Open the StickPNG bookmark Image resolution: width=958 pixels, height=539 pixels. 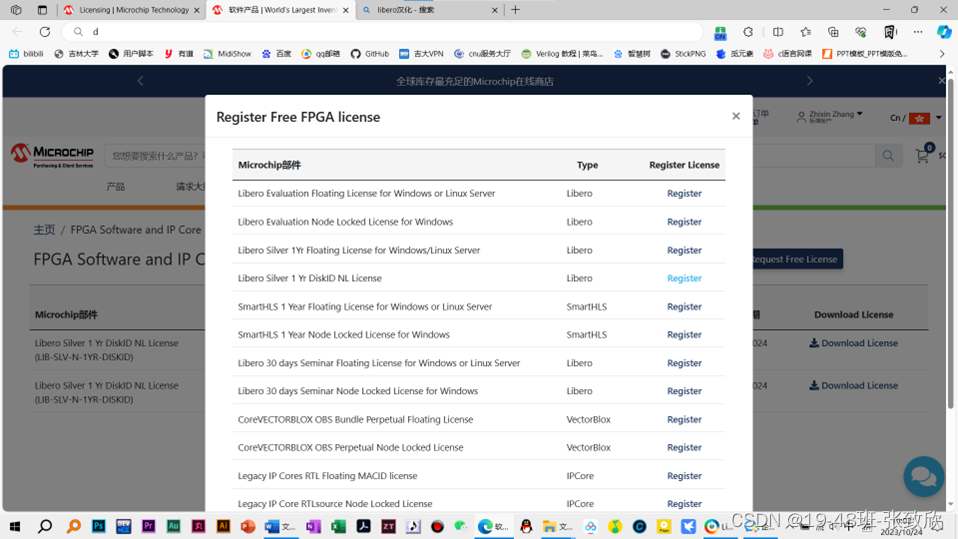click(x=683, y=54)
